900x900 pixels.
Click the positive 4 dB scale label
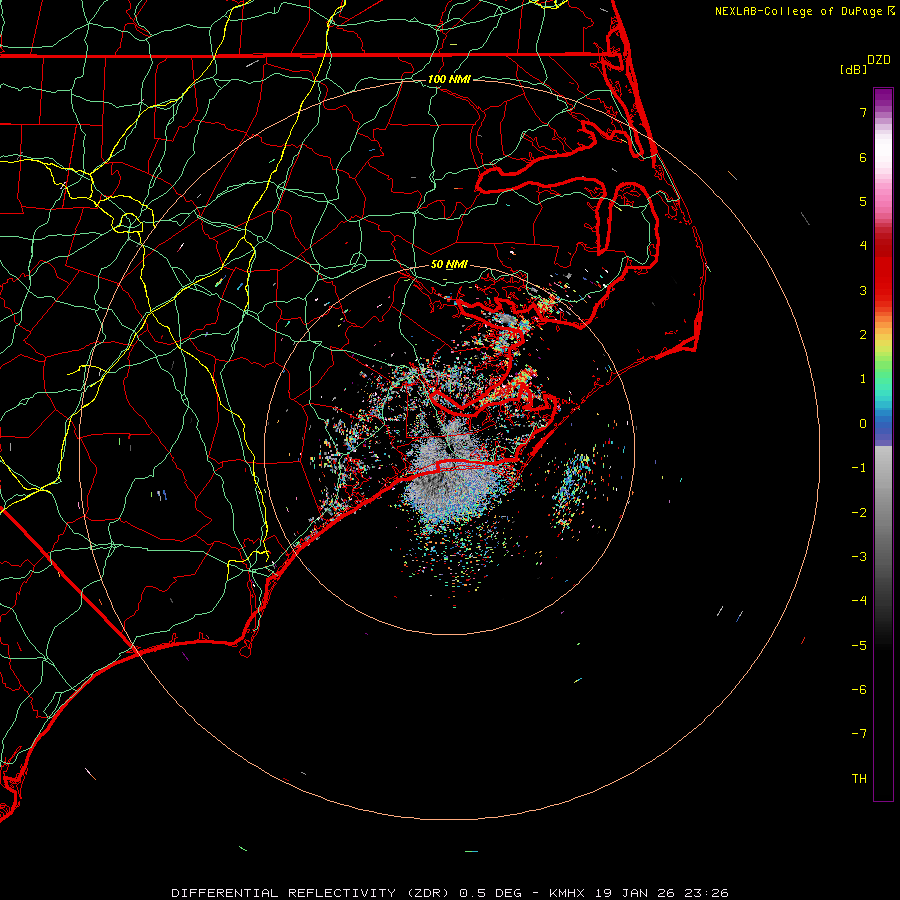(863, 246)
